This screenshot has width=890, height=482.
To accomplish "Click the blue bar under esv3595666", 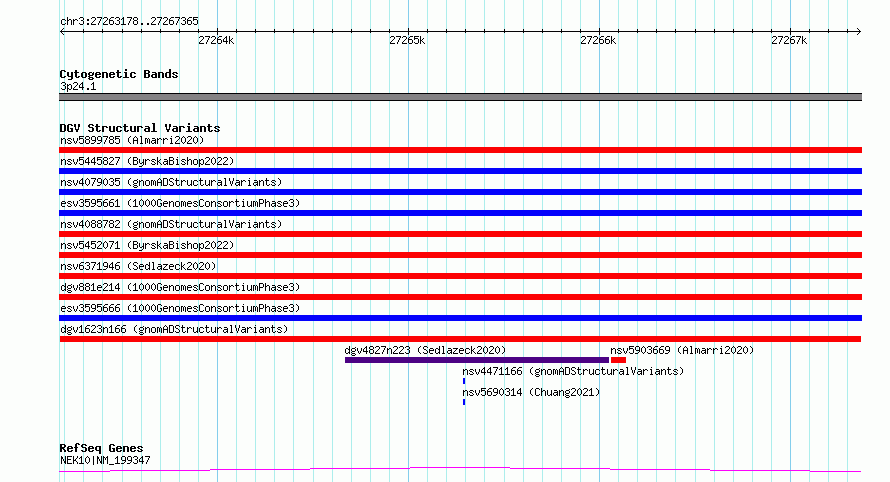I will 460,318.
